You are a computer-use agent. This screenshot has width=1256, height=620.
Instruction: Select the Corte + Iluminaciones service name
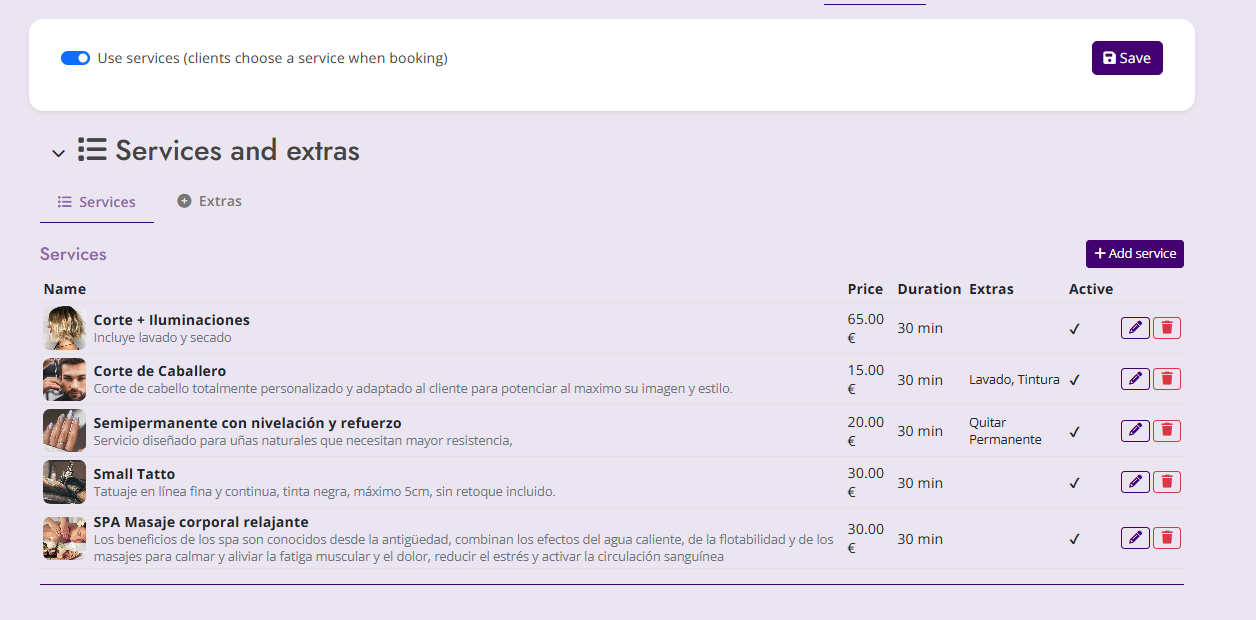click(x=172, y=320)
